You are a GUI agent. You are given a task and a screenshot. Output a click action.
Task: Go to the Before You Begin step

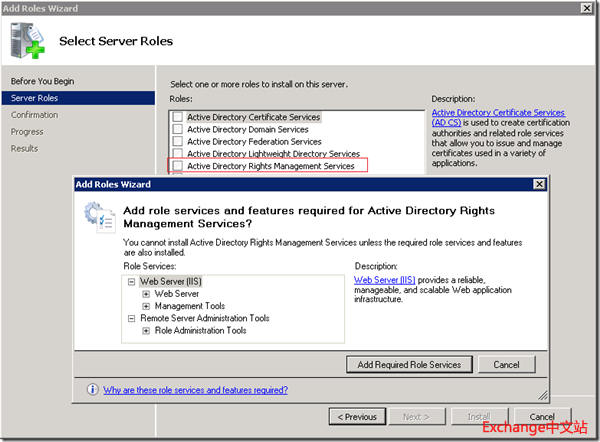(x=42, y=81)
